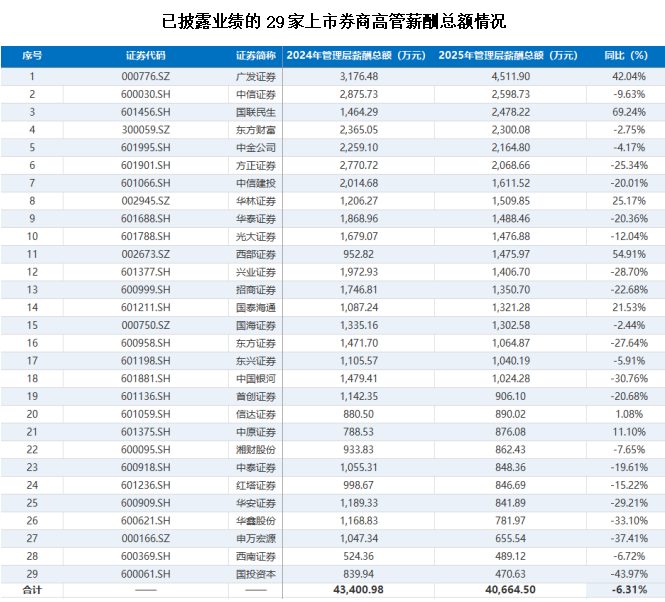This screenshot has width=665, height=602.
Task: Click the 兴业证券 name cell
Action: pyautogui.click(x=256, y=272)
